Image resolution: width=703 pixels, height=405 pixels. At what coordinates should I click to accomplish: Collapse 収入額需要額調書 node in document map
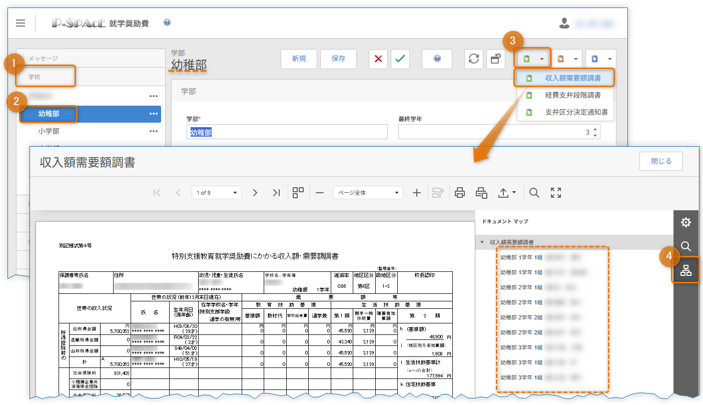coord(482,242)
